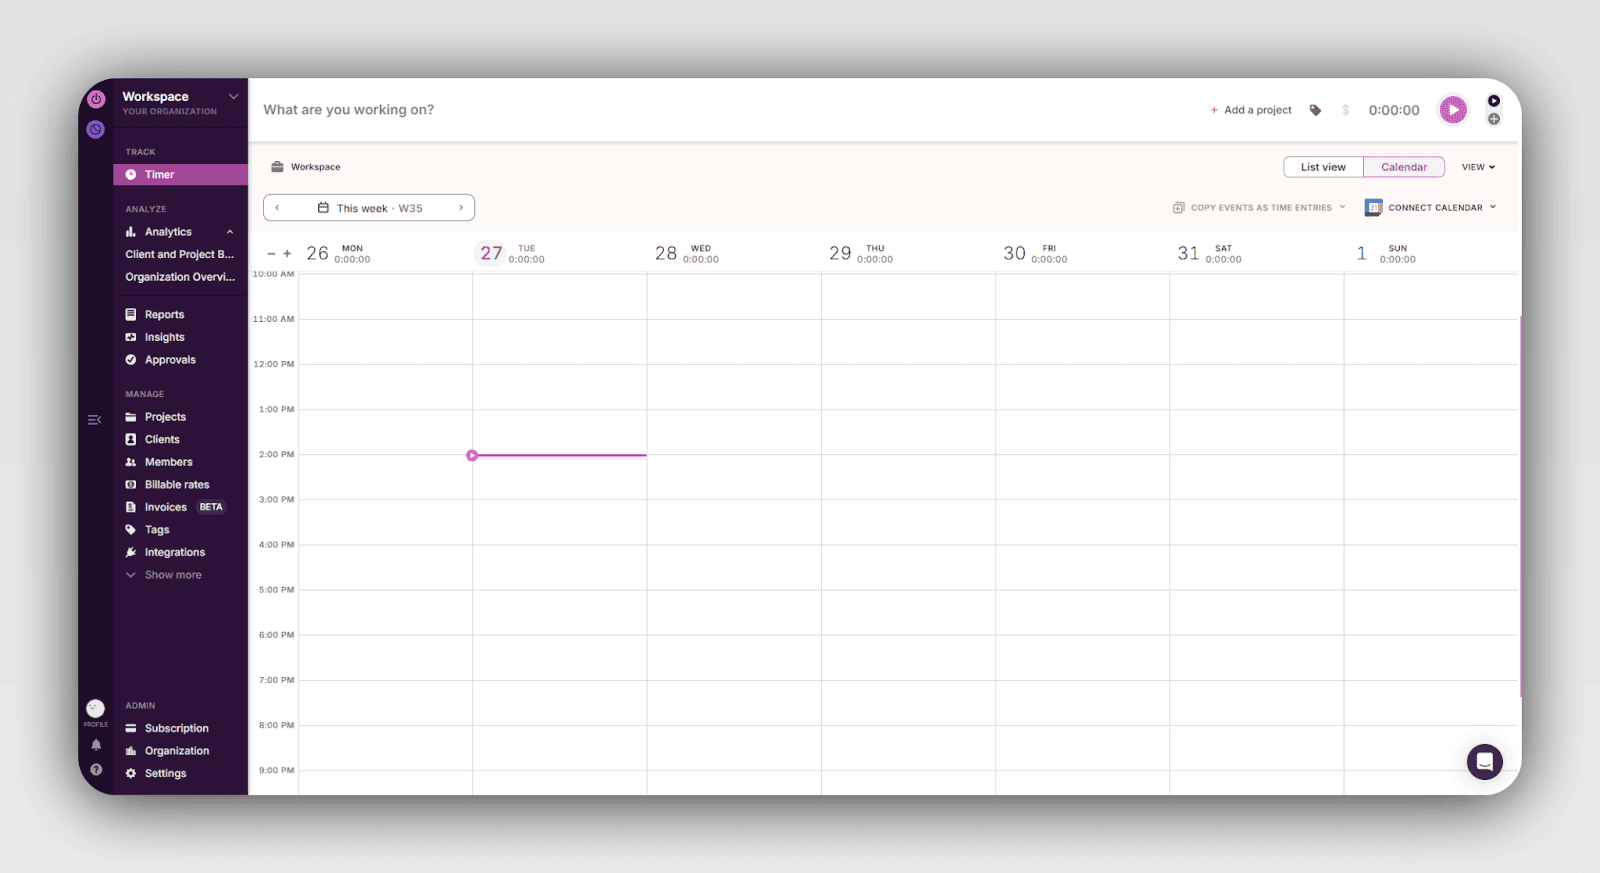Screen dimensions: 1600x873
Task: Start the timer with the play button
Action: pyautogui.click(x=1452, y=110)
